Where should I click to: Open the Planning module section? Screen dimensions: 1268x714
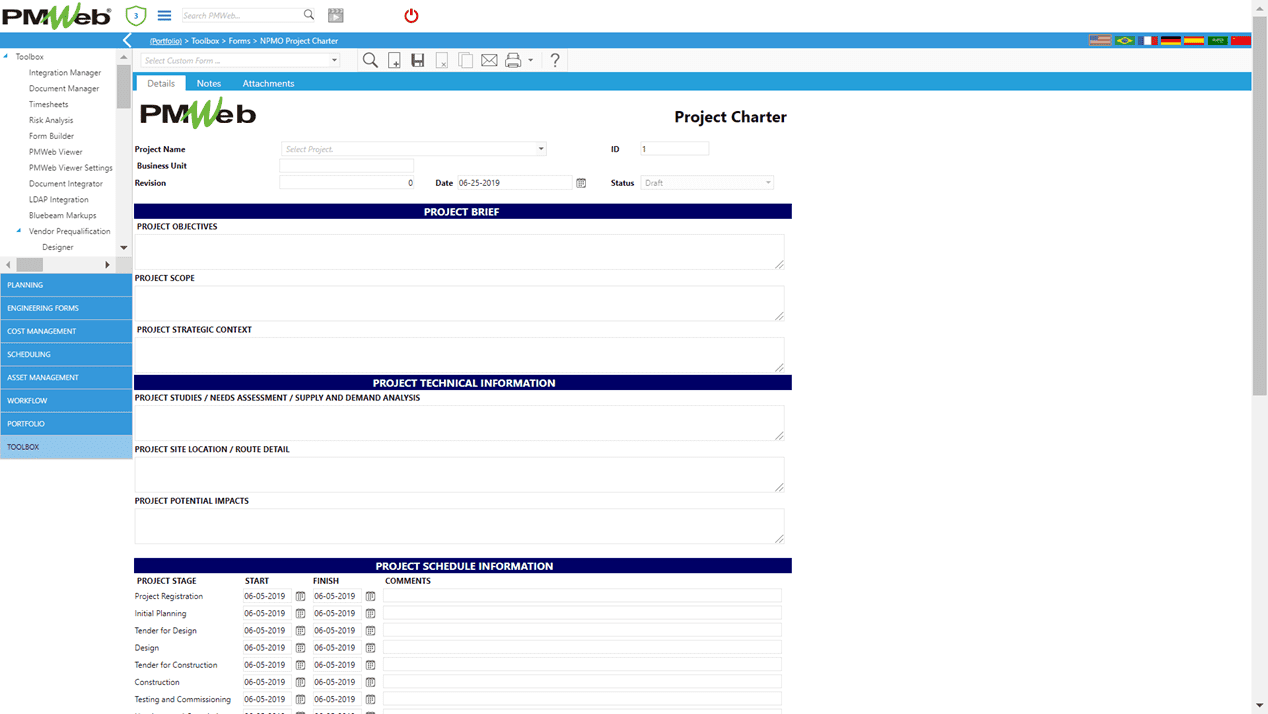(66, 285)
